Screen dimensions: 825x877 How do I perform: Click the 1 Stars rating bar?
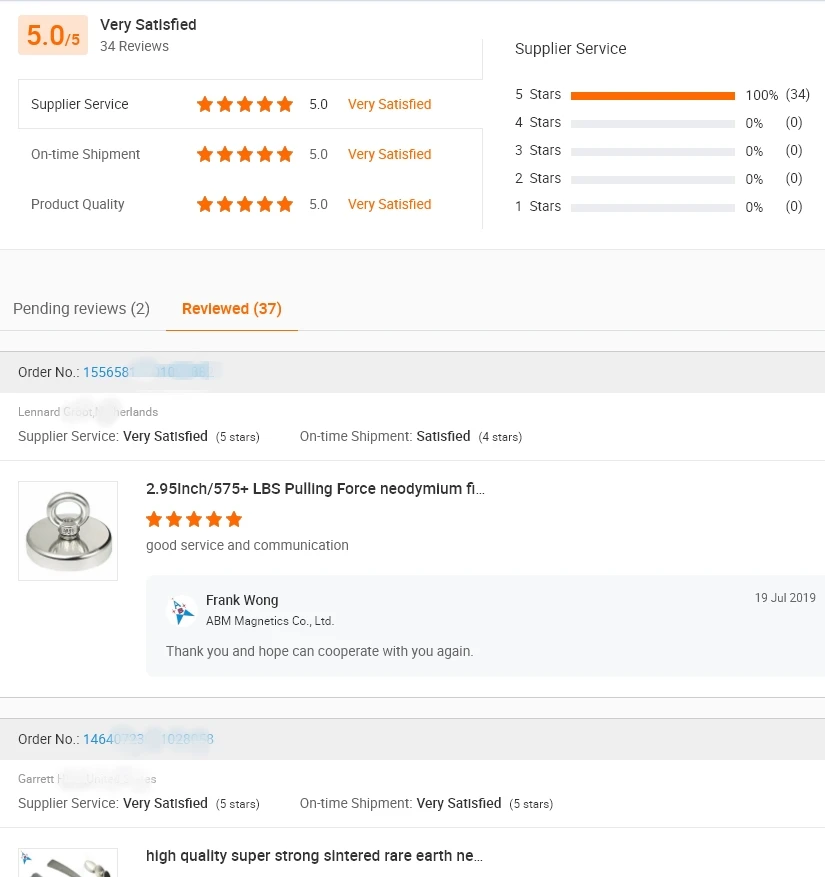[x=652, y=207]
